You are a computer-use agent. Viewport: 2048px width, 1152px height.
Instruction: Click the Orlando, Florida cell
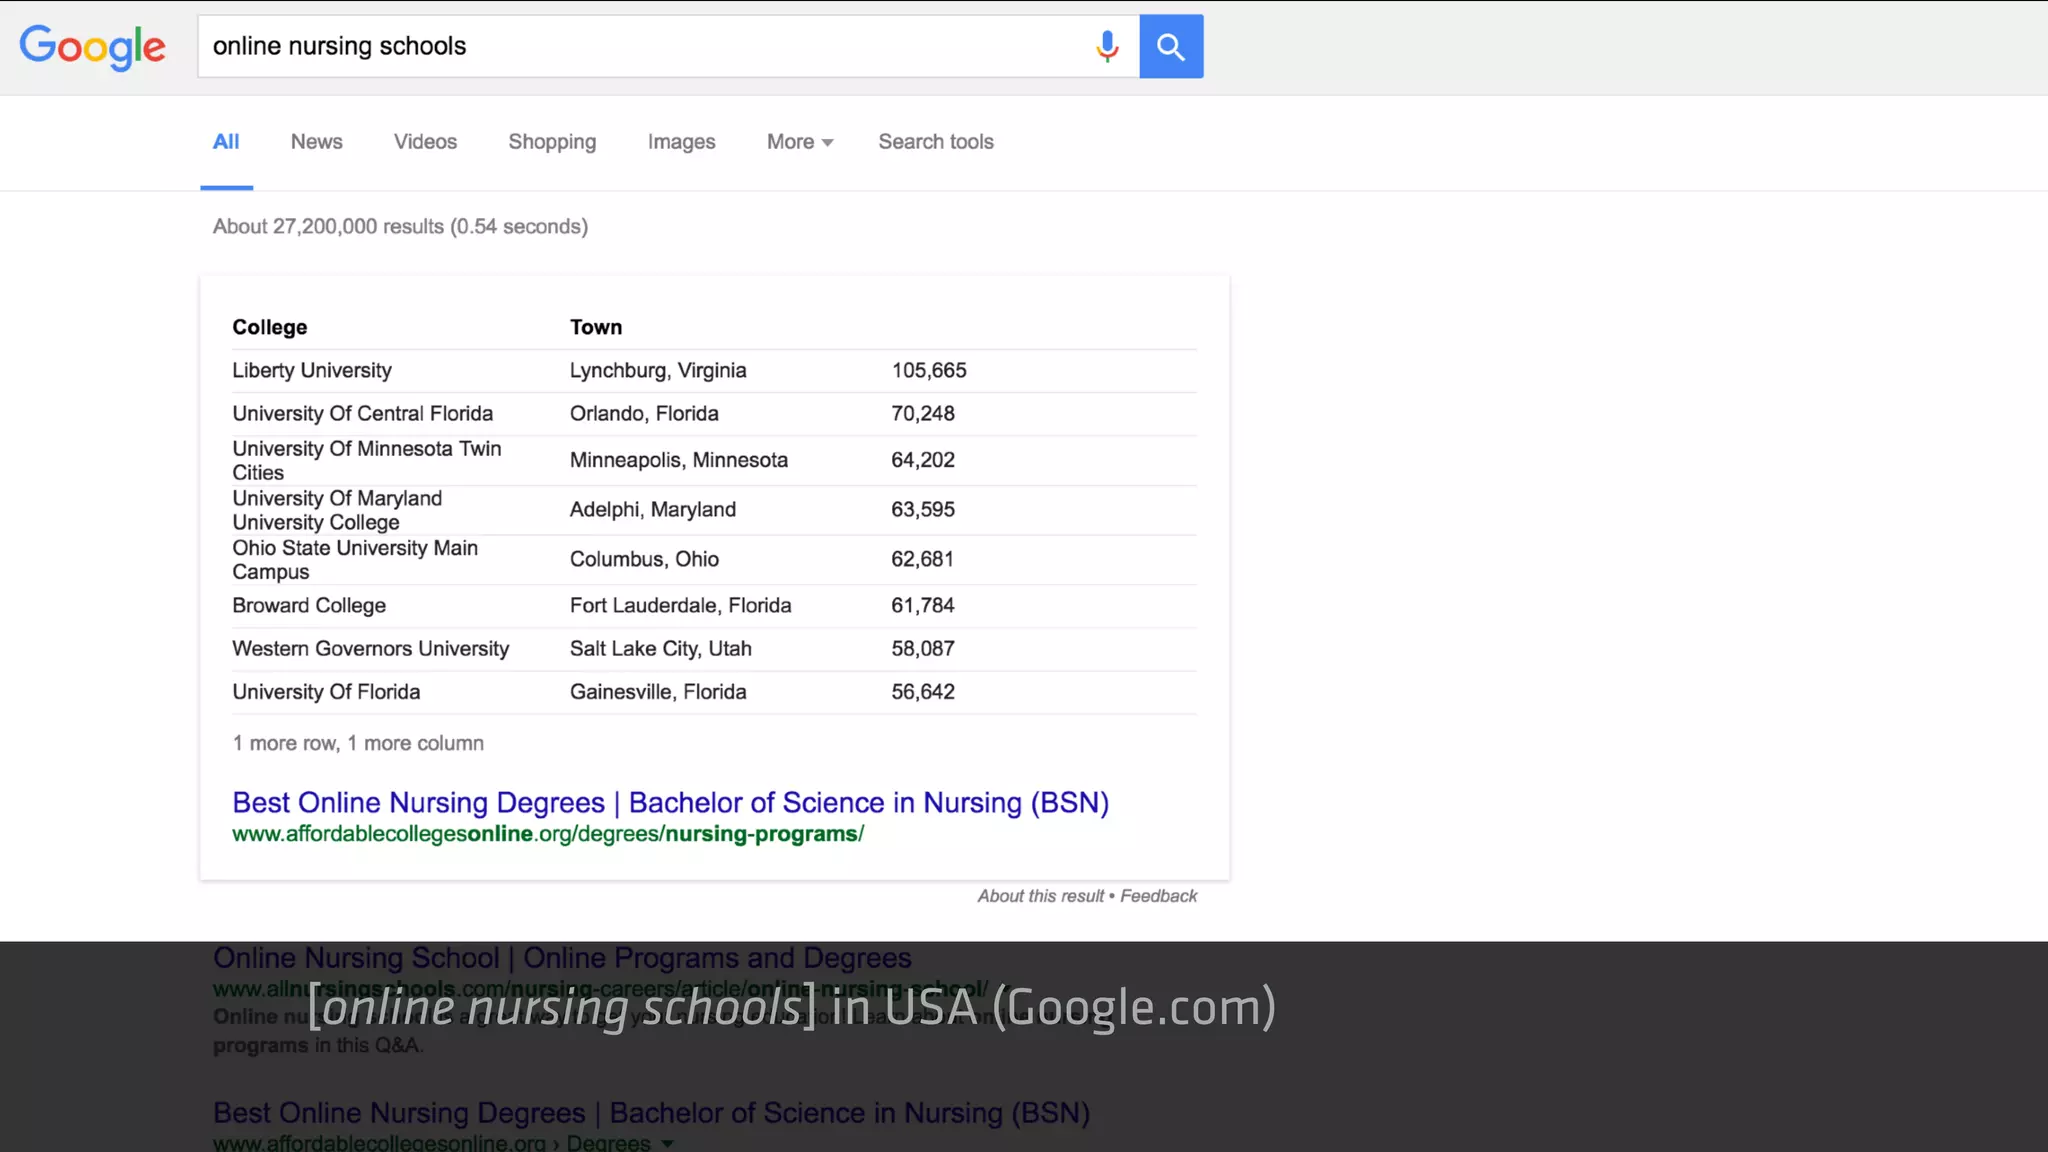point(644,413)
